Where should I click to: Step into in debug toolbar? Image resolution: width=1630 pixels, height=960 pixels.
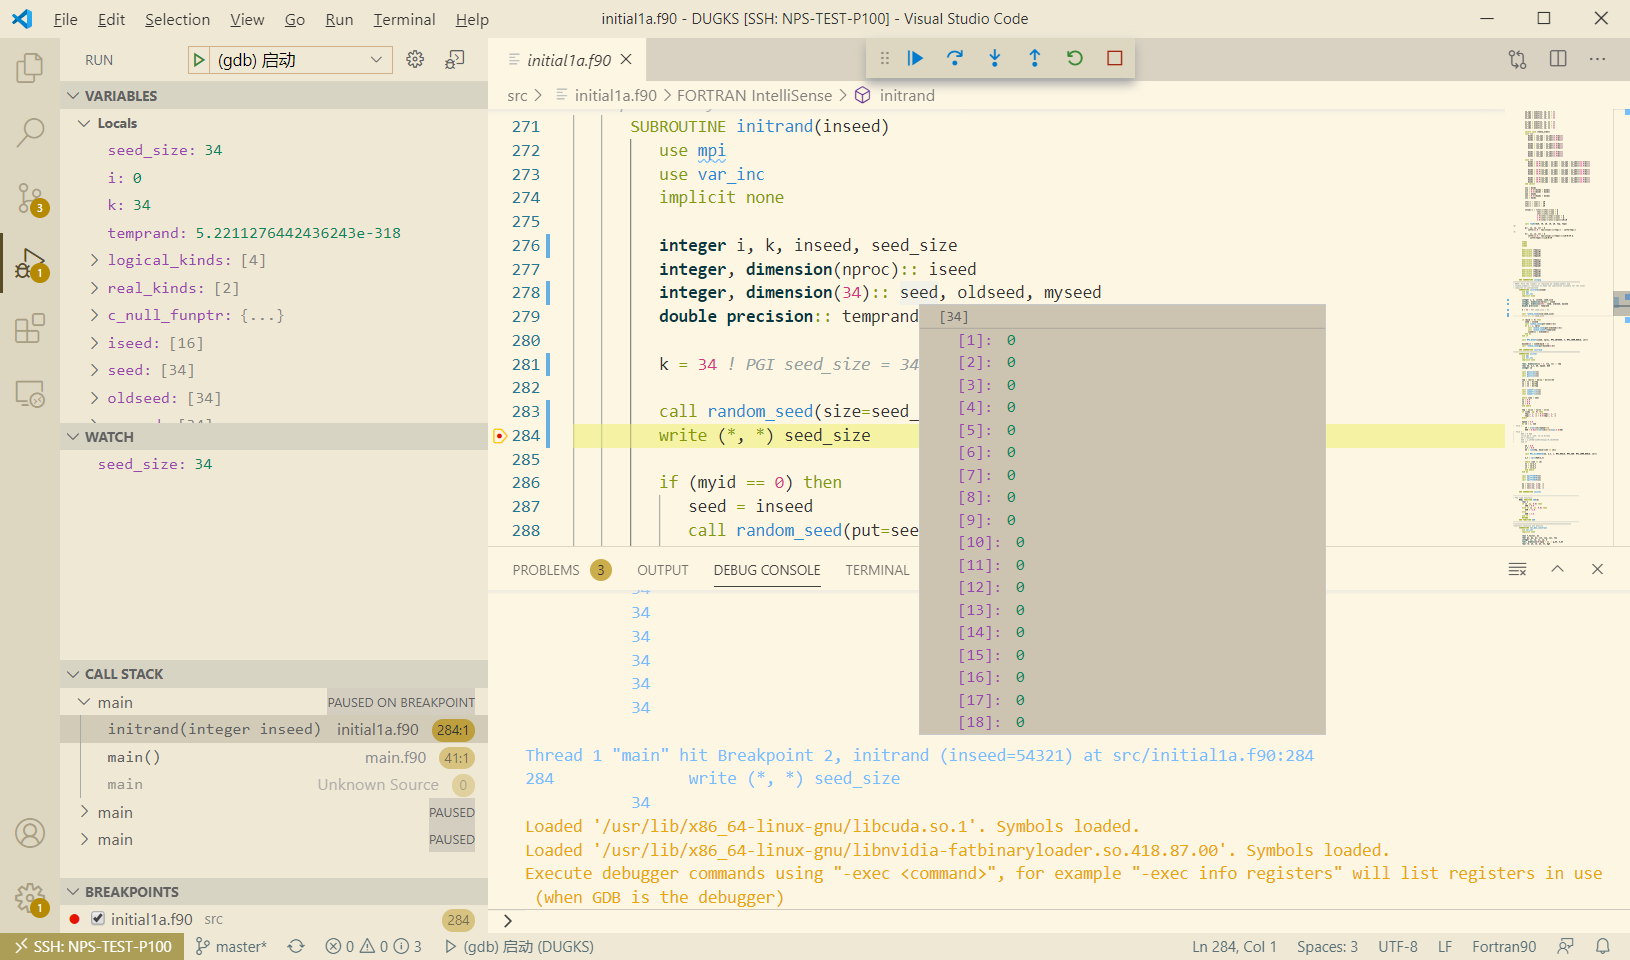point(995,58)
